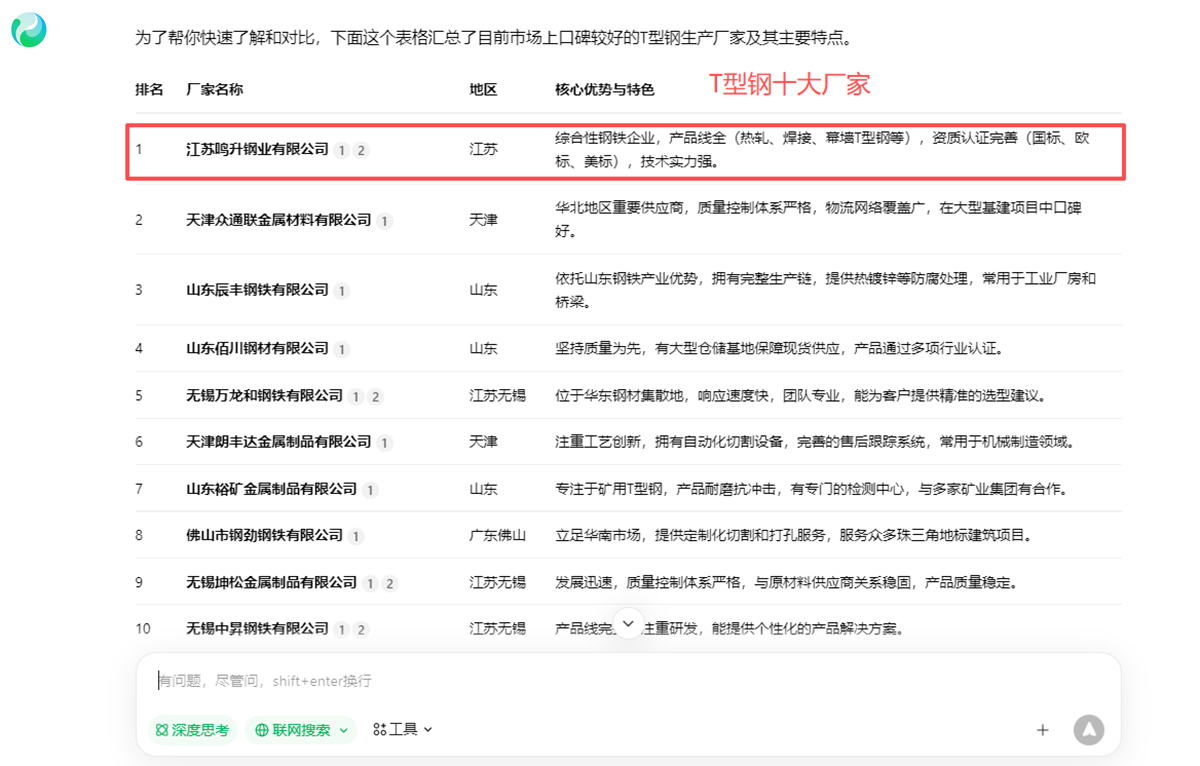This screenshot has height=766, width=1200.
Task: Open citation 2 next to 无锡万龙和钢铁有限公司
Action: [x=375, y=397]
